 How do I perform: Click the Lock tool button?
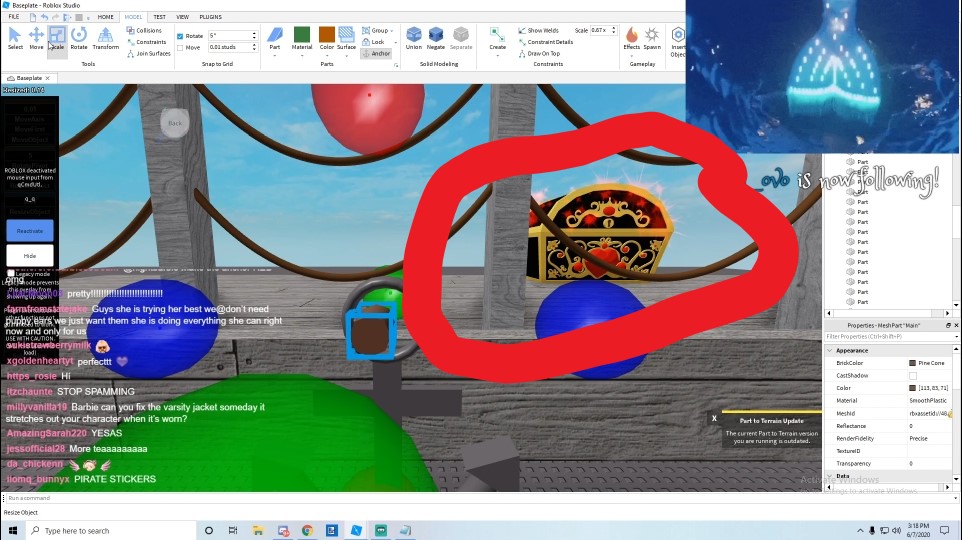tap(373, 42)
